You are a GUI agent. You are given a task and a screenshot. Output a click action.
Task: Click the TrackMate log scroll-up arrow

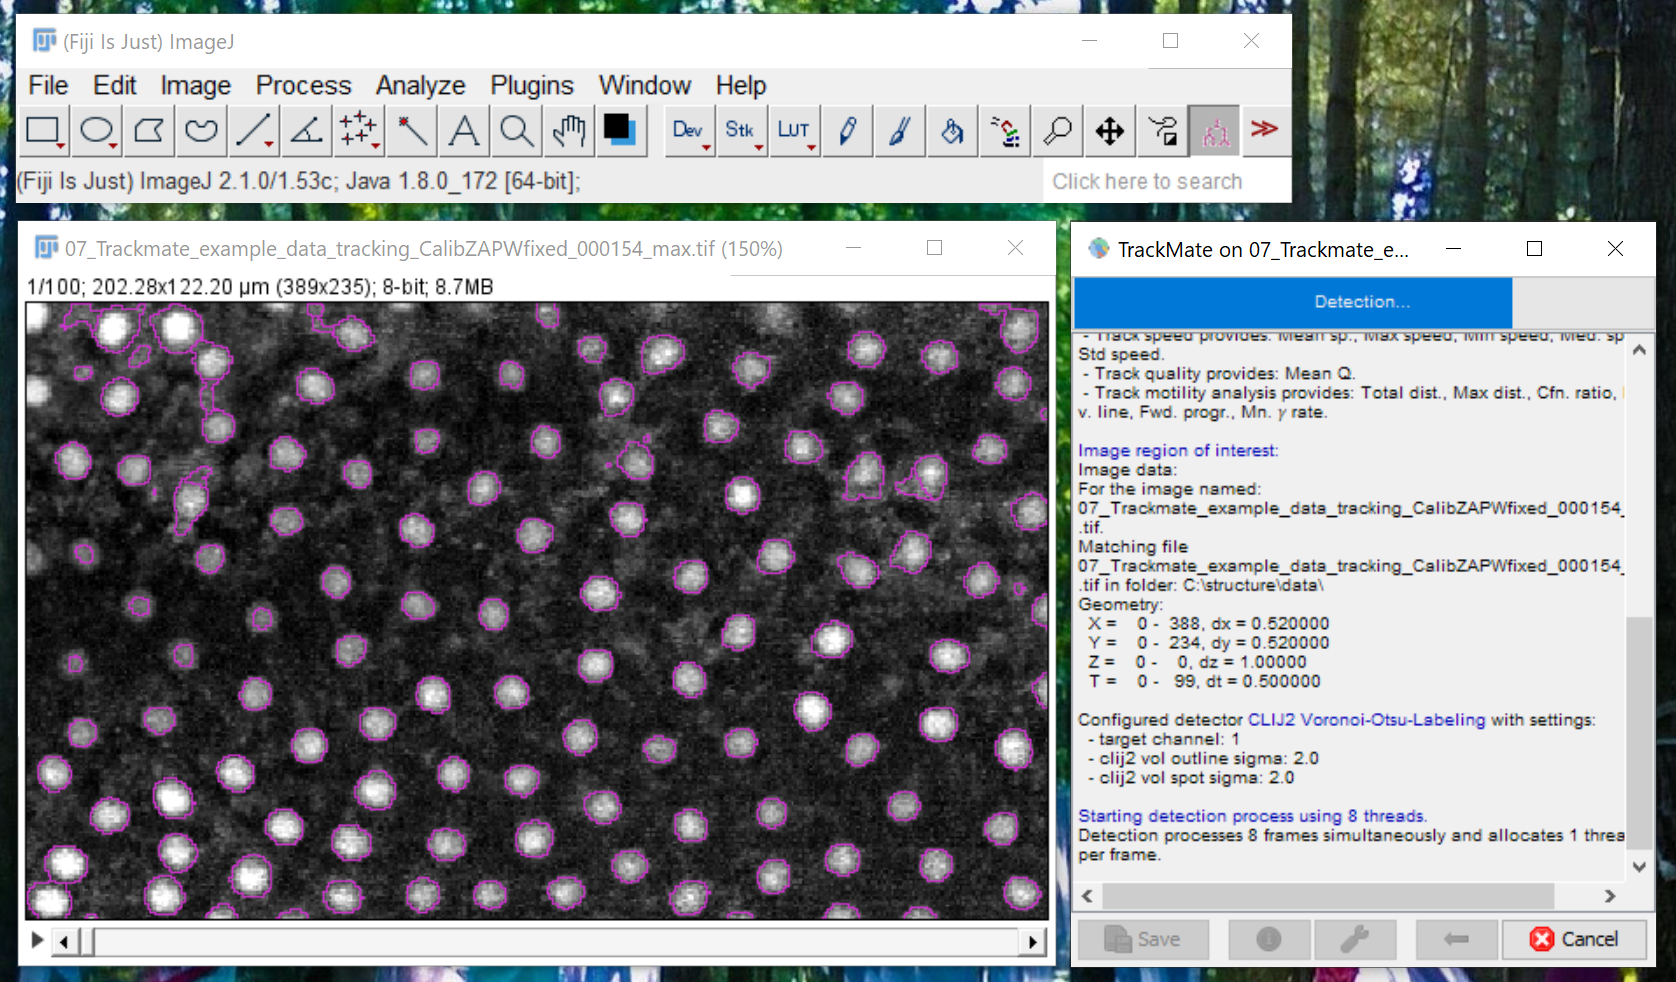click(x=1639, y=350)
